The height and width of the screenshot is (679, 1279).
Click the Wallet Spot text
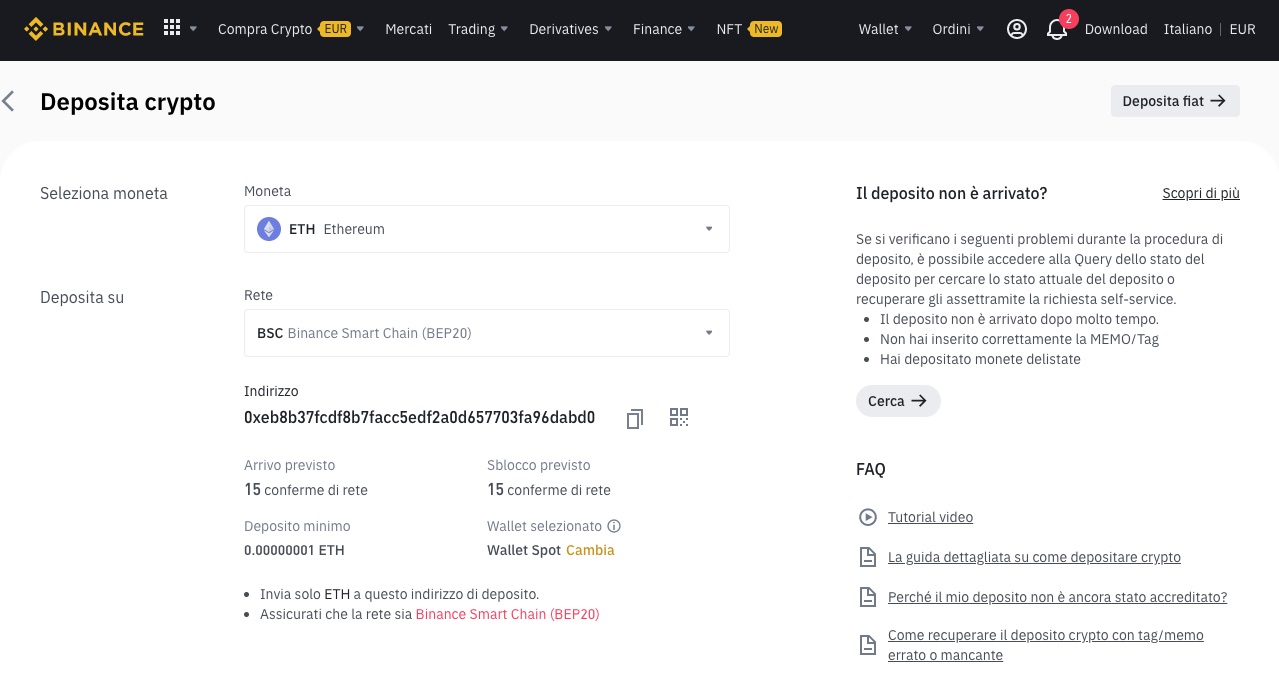tap(524, 550)
